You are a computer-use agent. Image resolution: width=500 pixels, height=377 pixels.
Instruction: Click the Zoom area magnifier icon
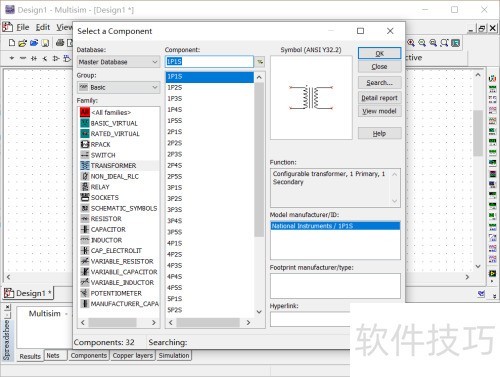(x=433, y=43)
